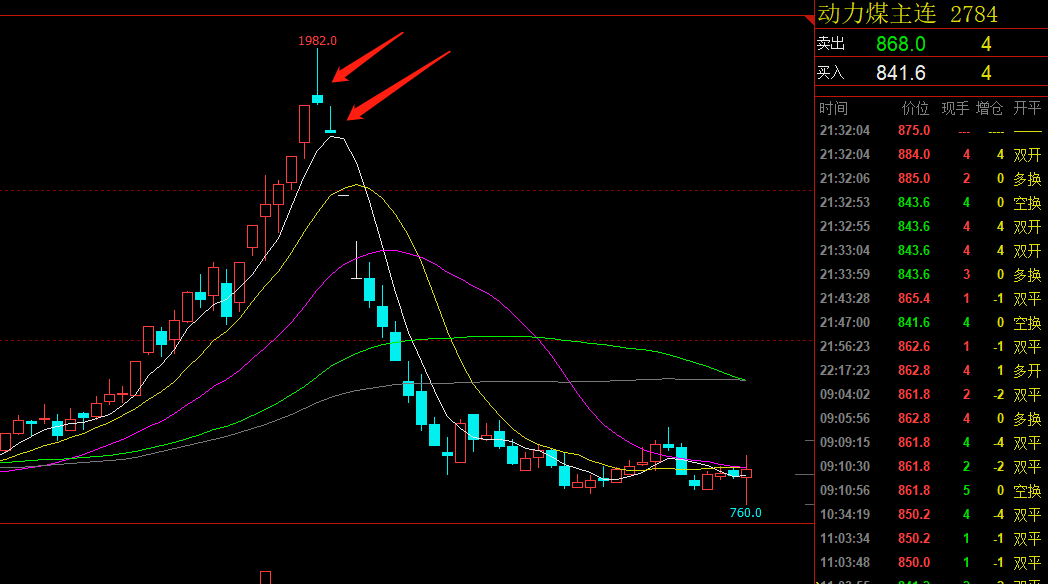
Task: Click the 21:43:28 timestamp
Action: [x=845, y=299]
